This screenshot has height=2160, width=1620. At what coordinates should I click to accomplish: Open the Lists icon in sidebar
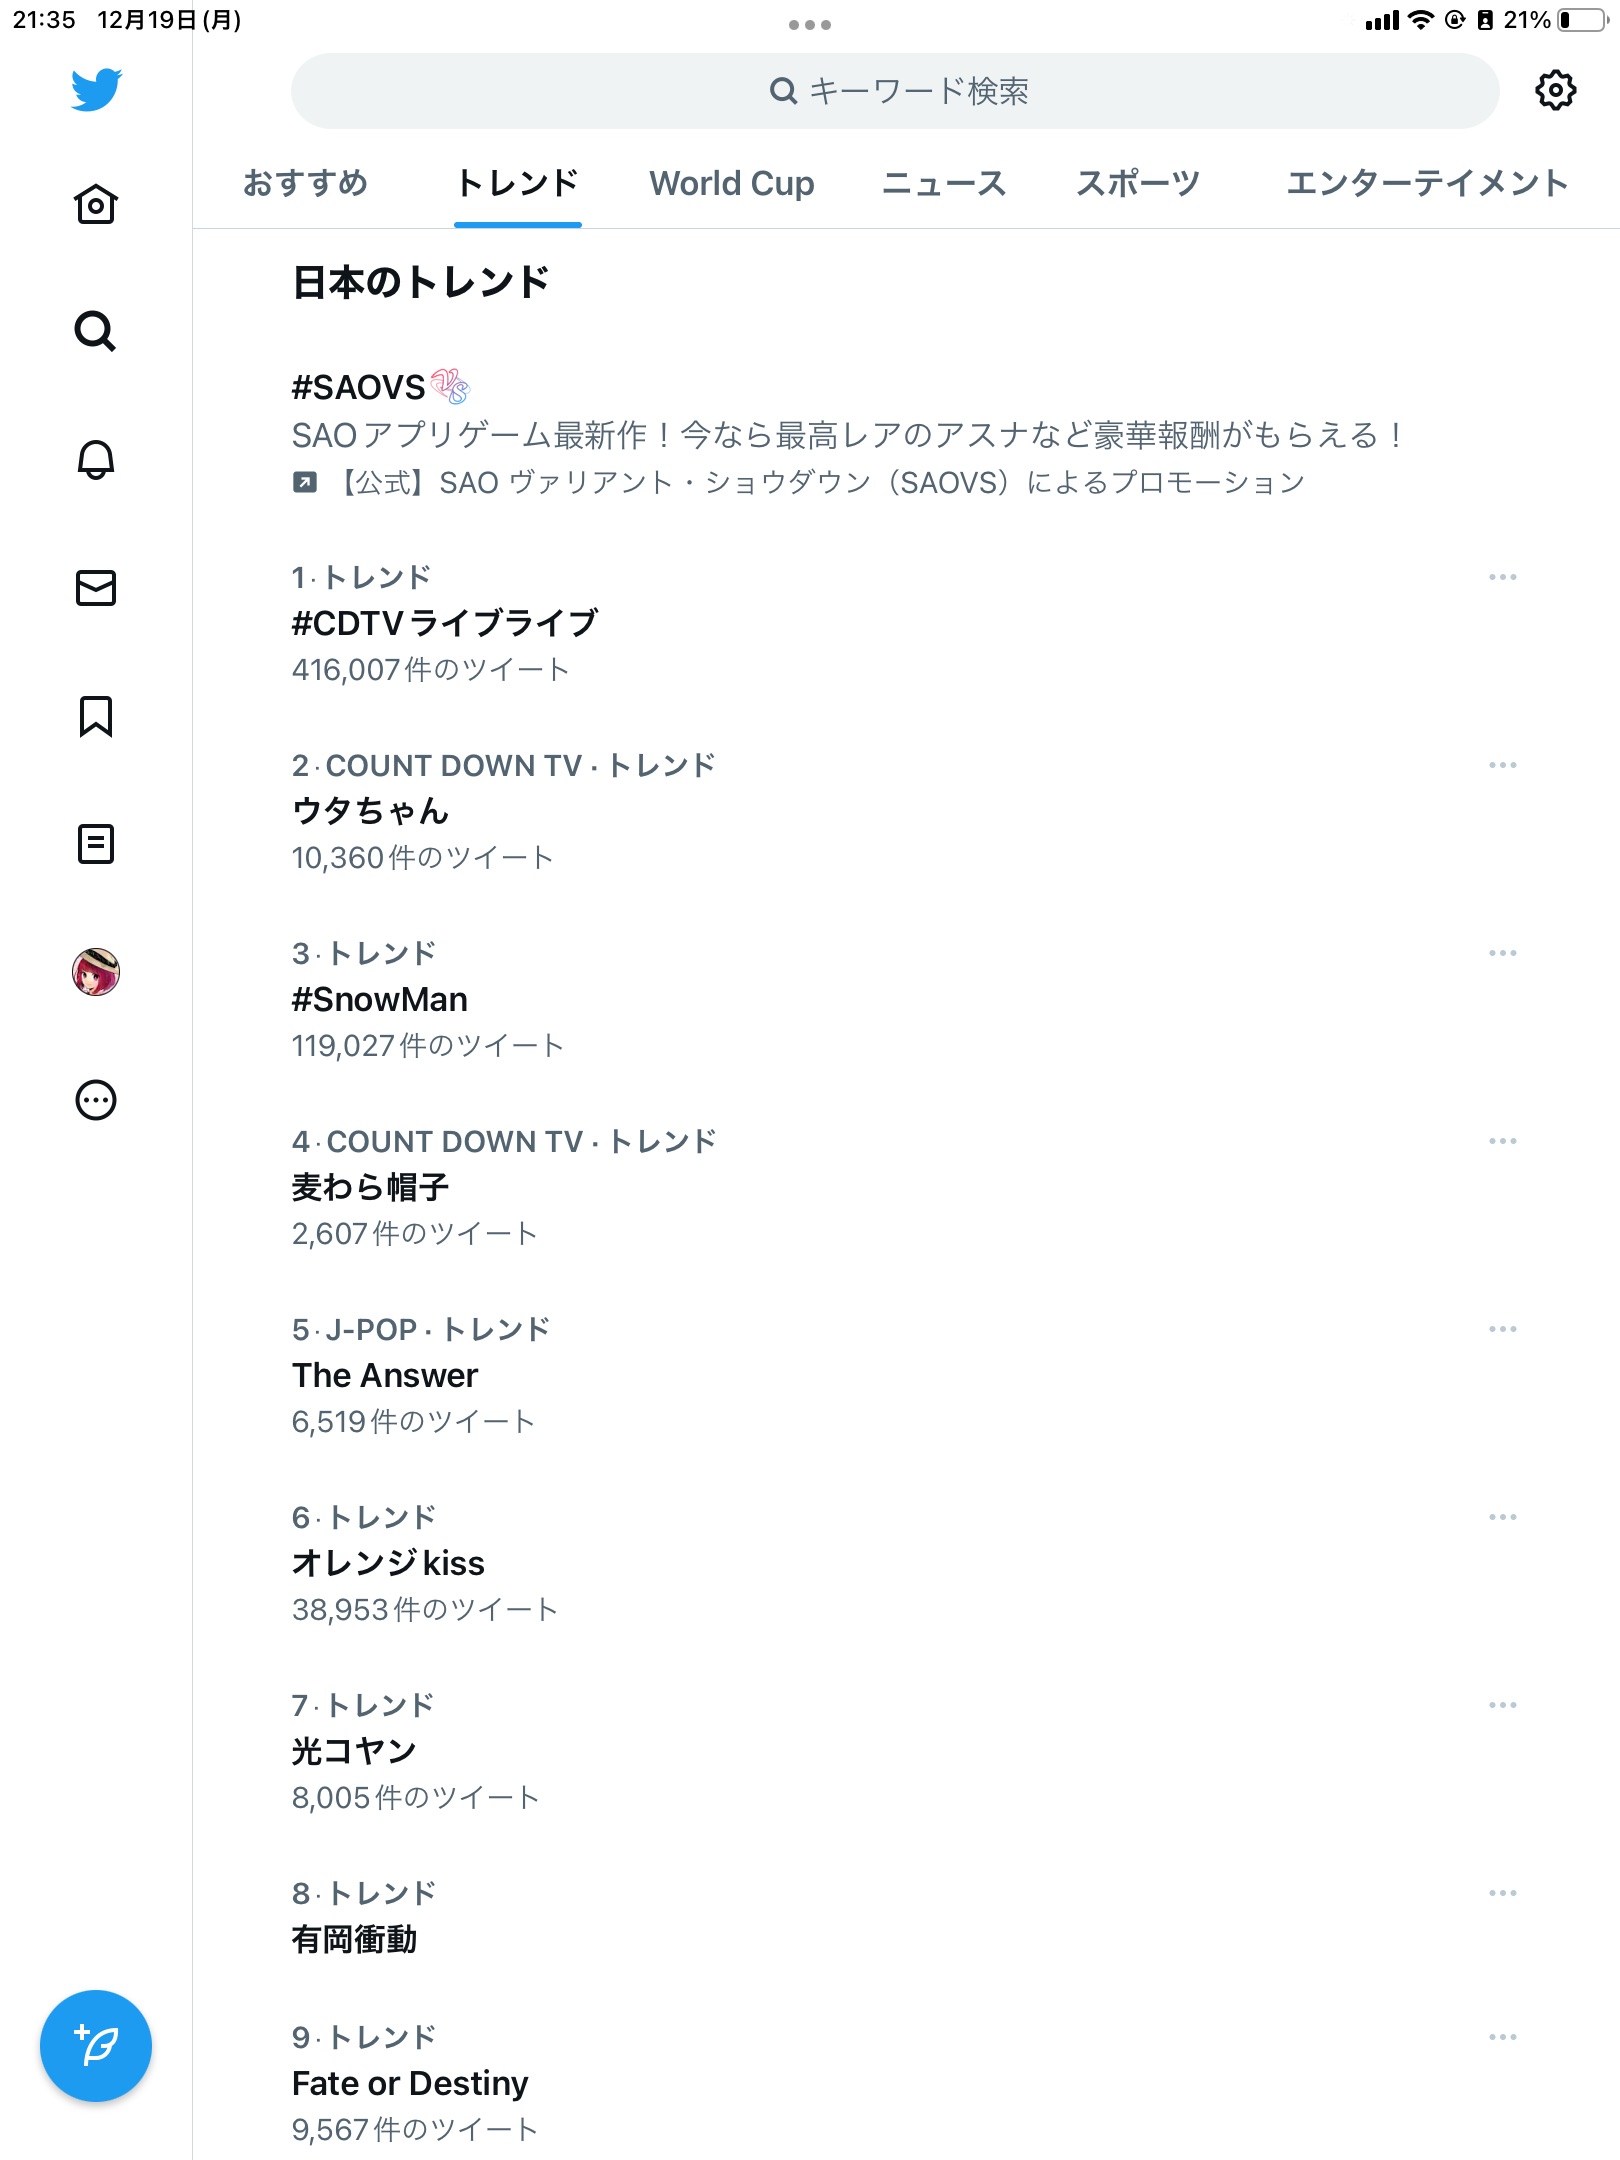pos(96,844)
